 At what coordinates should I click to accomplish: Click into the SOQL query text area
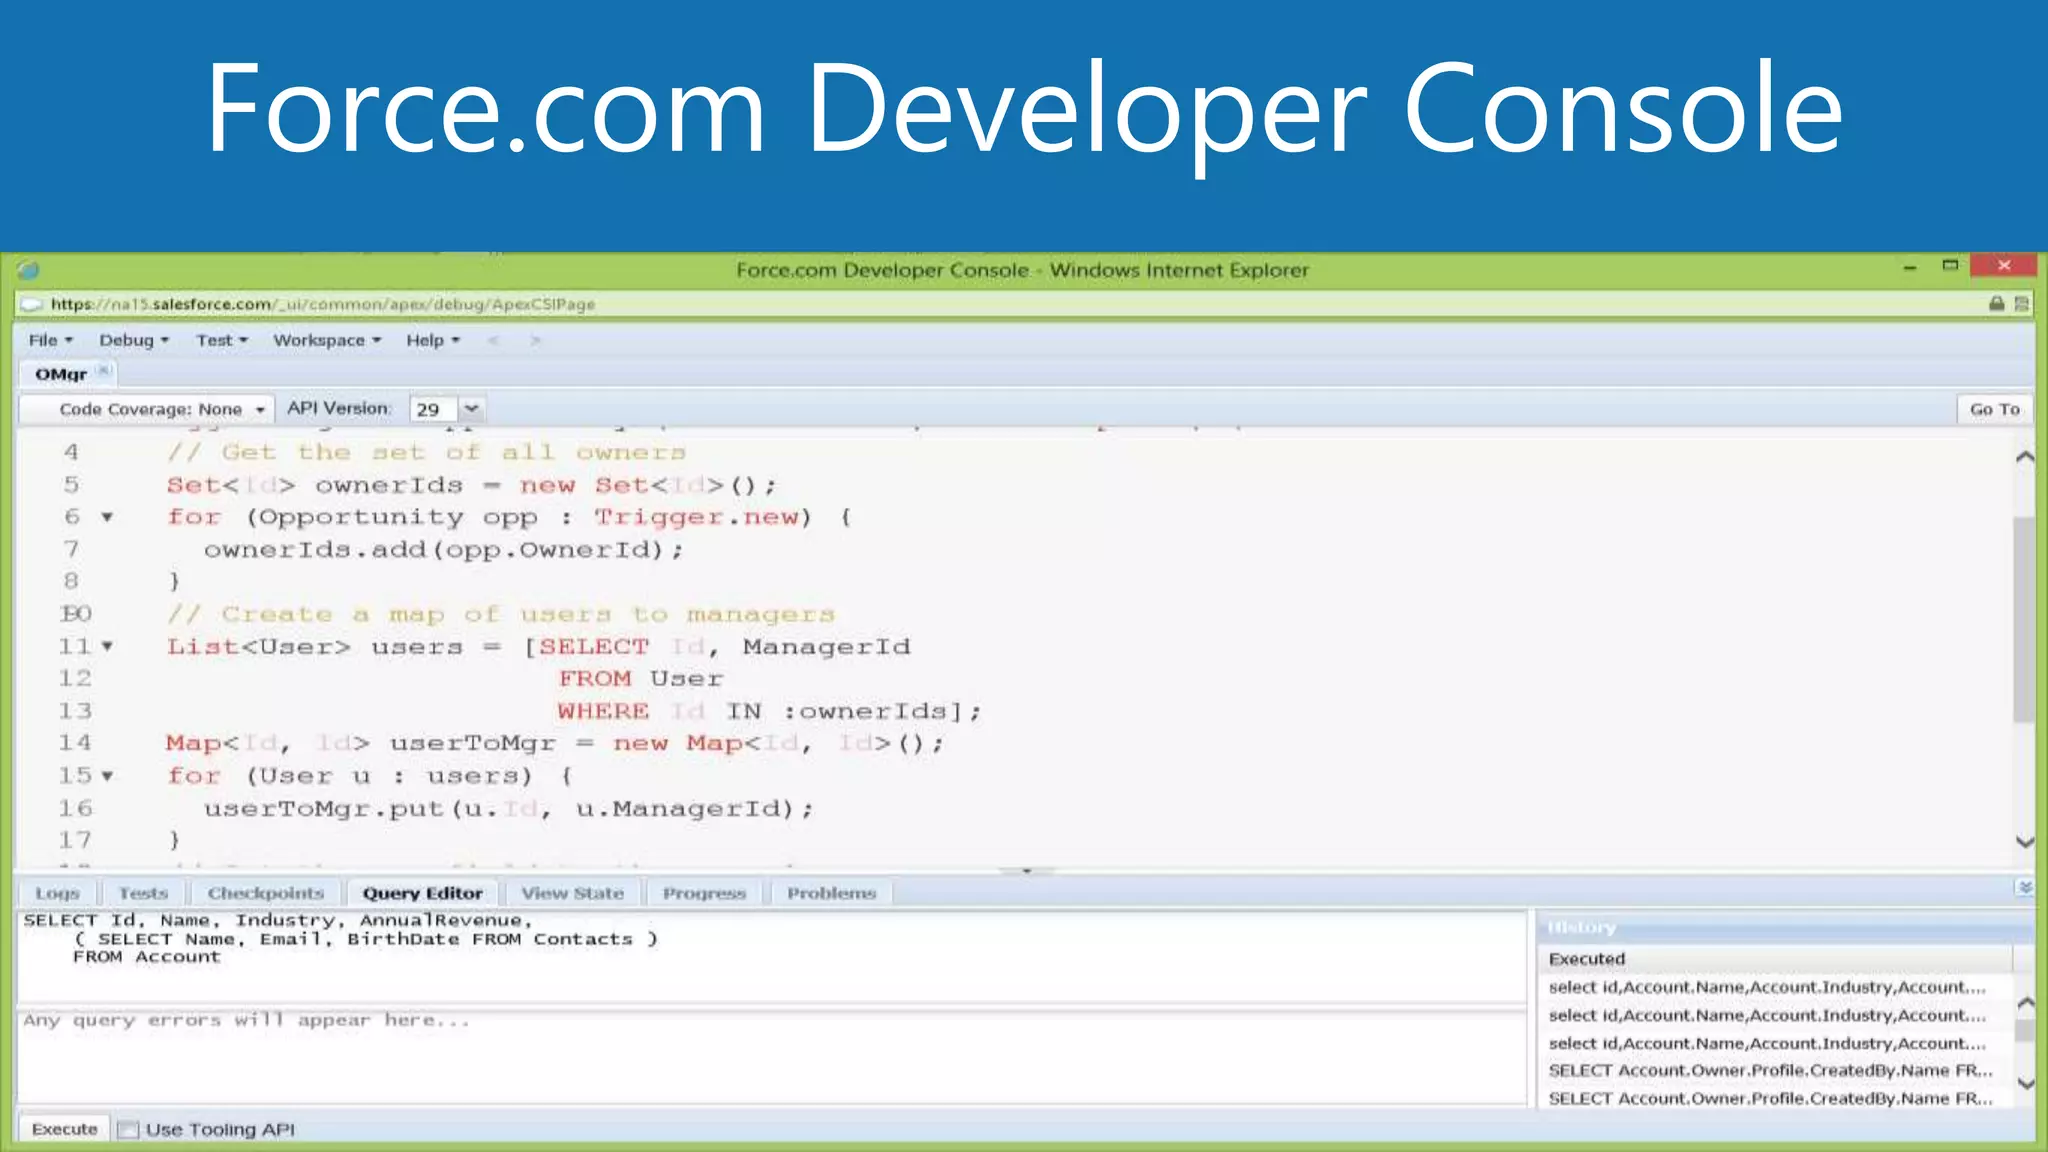[x=772, y=956]
